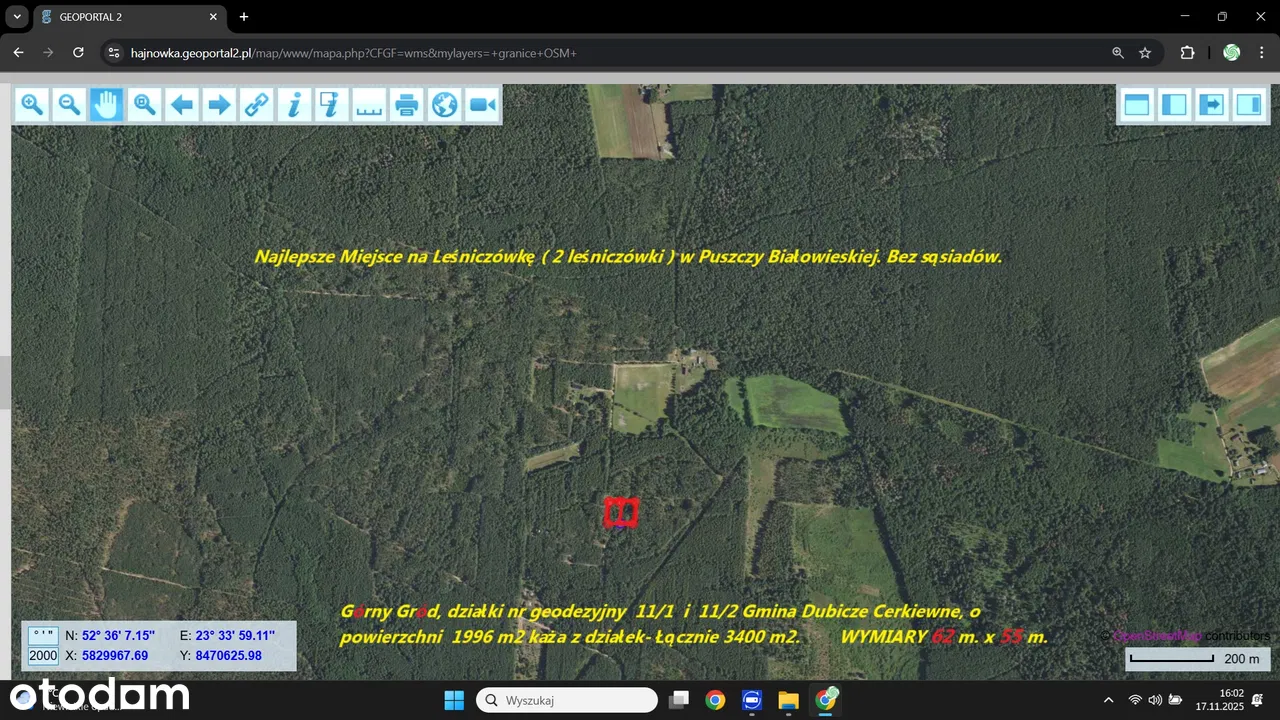
Task: Switch coordinate format with degrees button
Action: (43, 635)
